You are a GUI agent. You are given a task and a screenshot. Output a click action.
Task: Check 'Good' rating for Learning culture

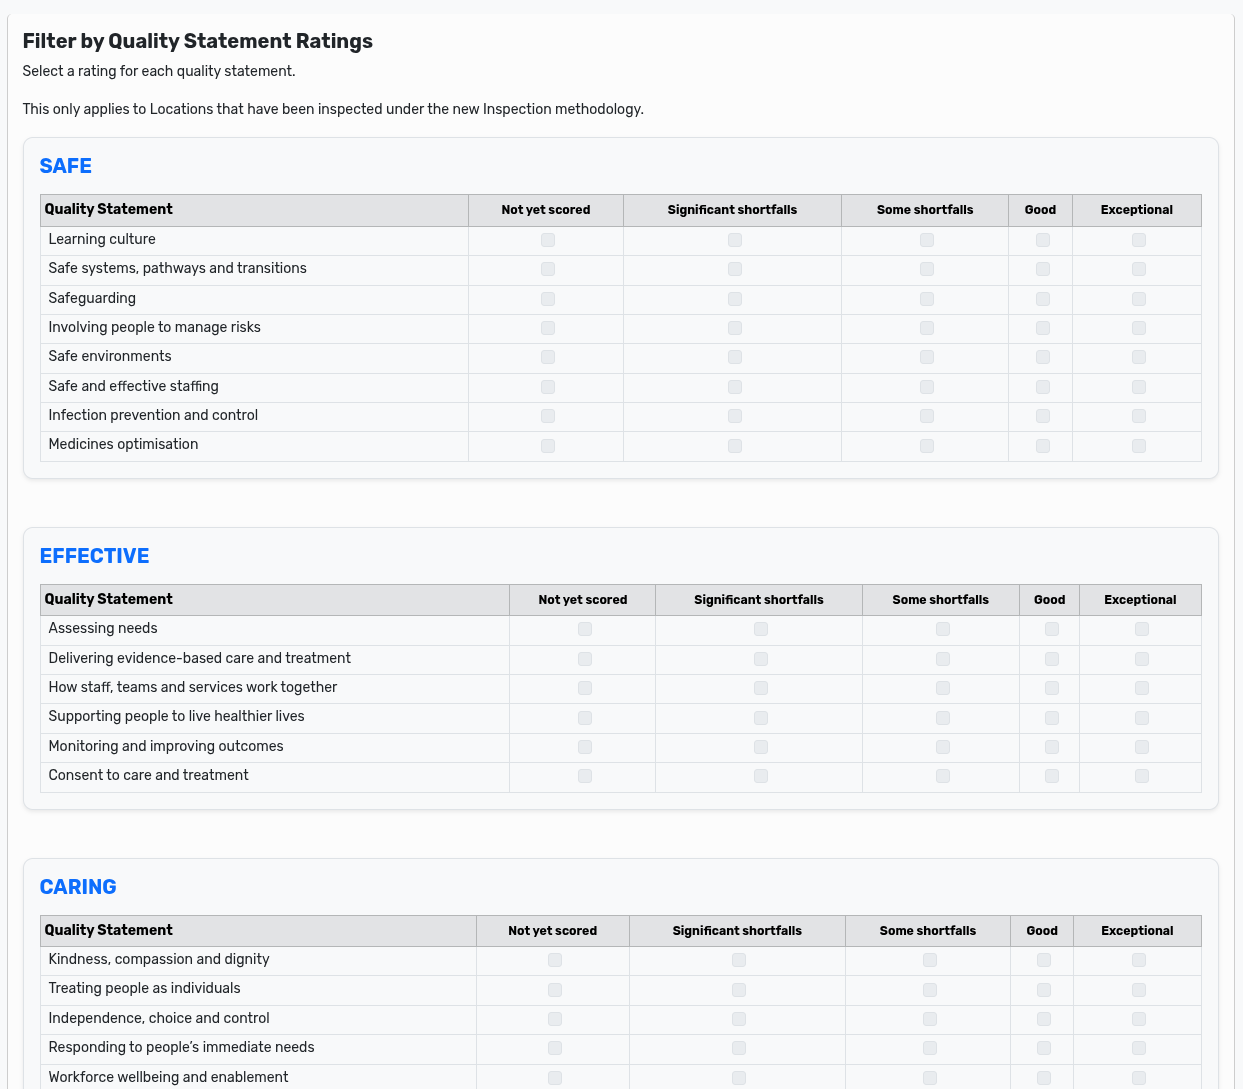(1042, 240)
